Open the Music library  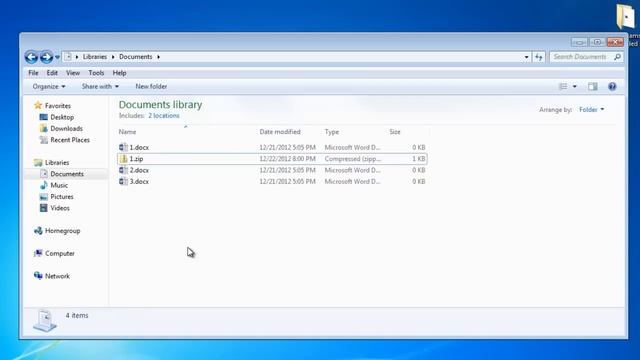[59, 185]
